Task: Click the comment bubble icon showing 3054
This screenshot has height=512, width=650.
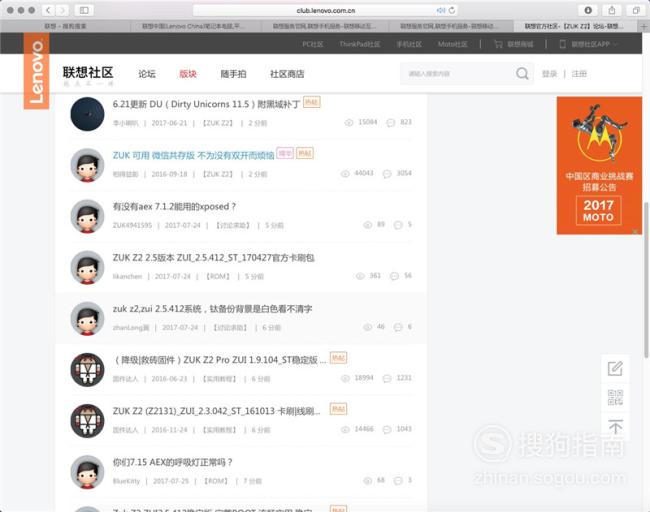Action: click(387, 174)
